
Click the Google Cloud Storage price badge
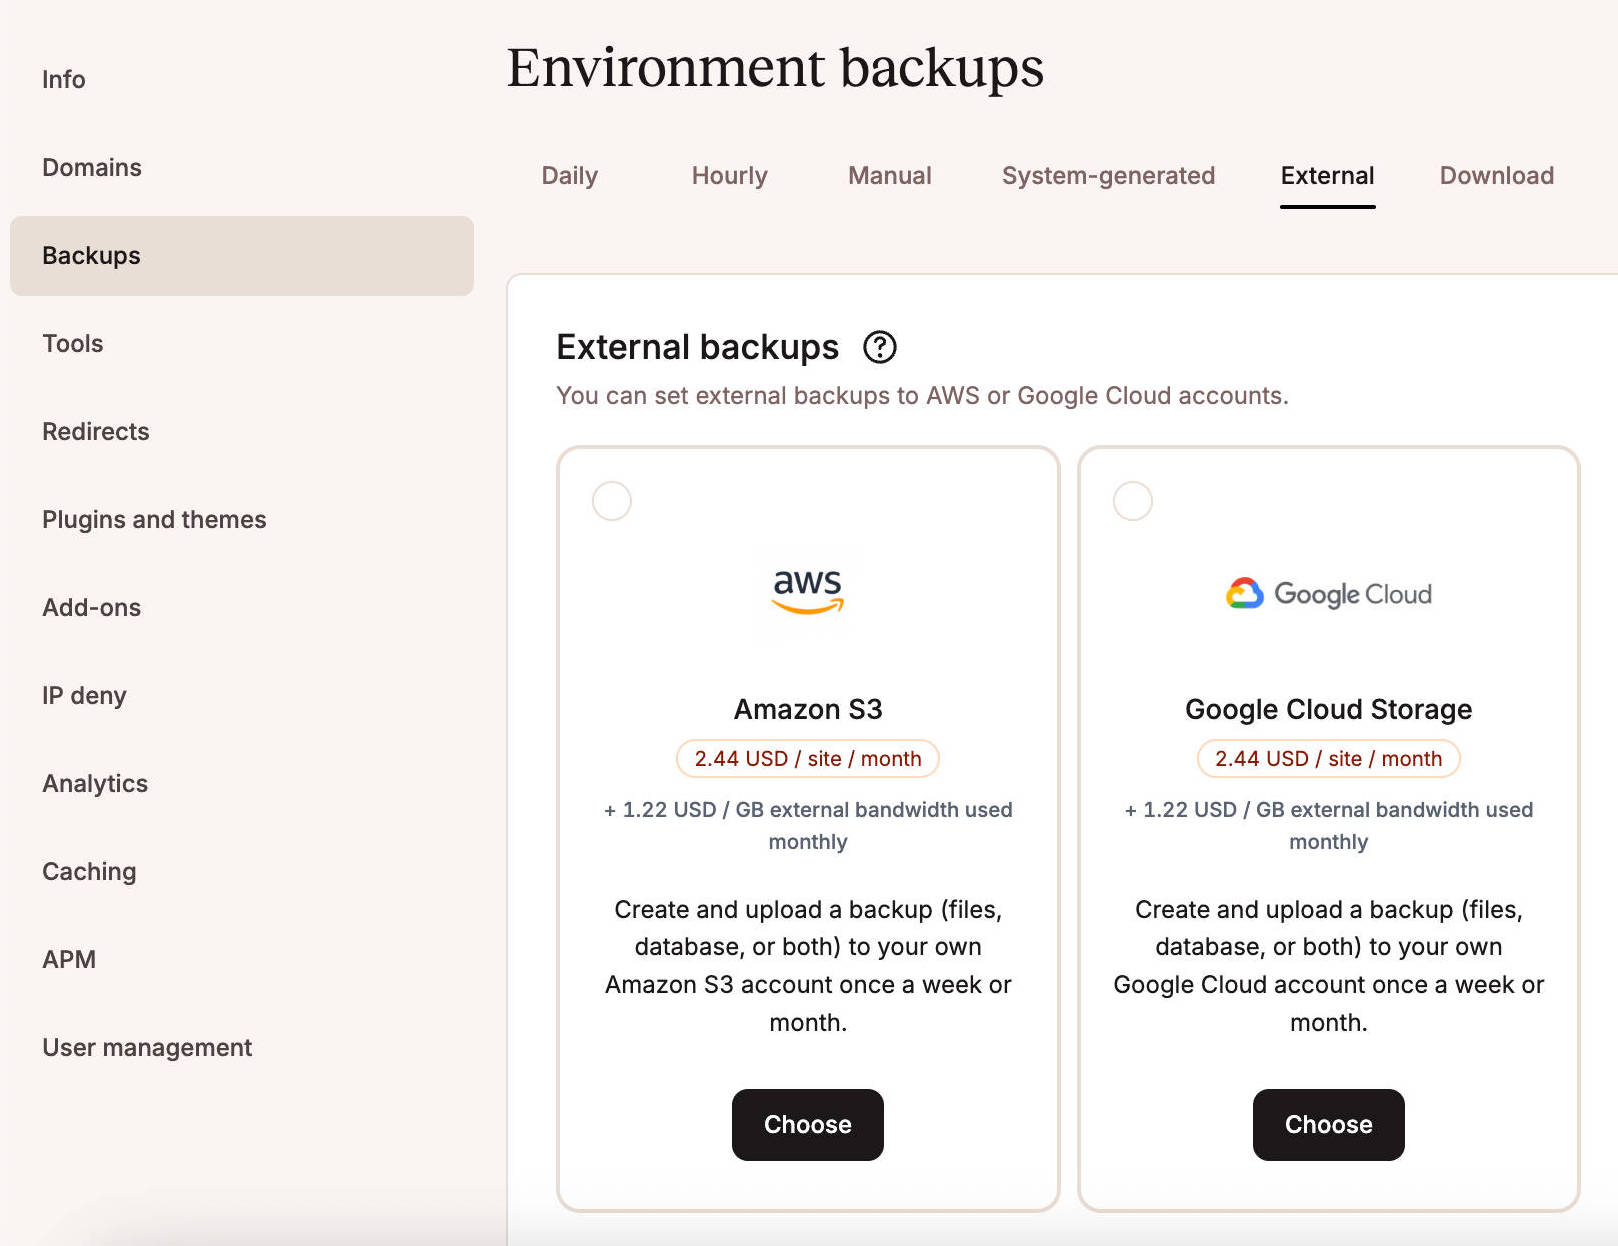click(x=1328, y=758)
